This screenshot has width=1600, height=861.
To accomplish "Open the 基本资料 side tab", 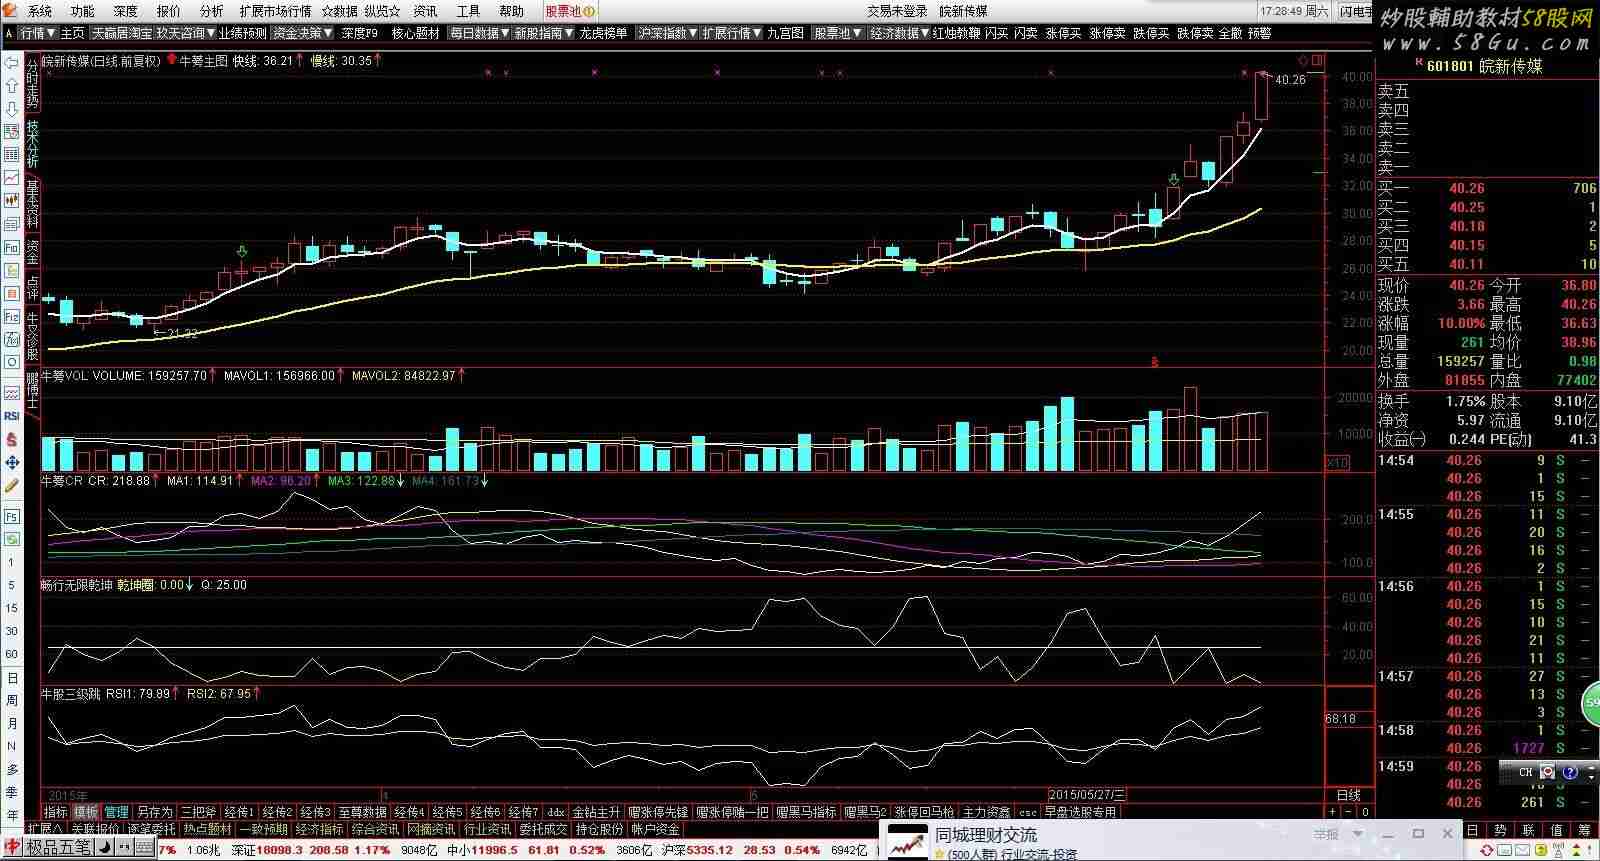I will tap(32, 204).
